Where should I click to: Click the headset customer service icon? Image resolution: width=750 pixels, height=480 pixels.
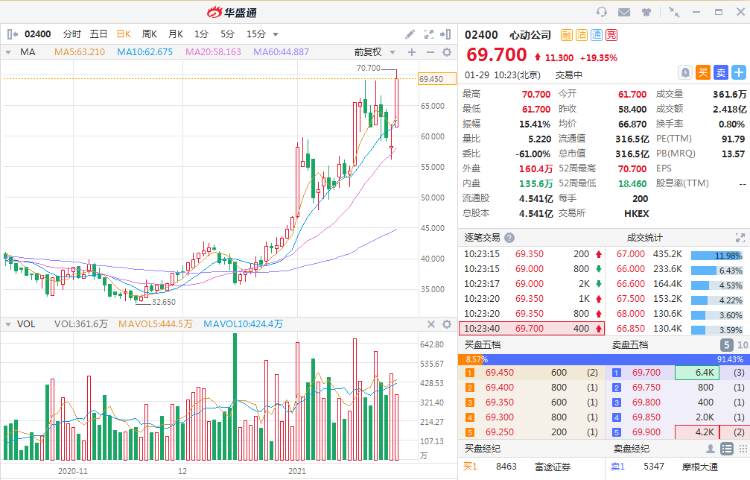pos(601,11)
